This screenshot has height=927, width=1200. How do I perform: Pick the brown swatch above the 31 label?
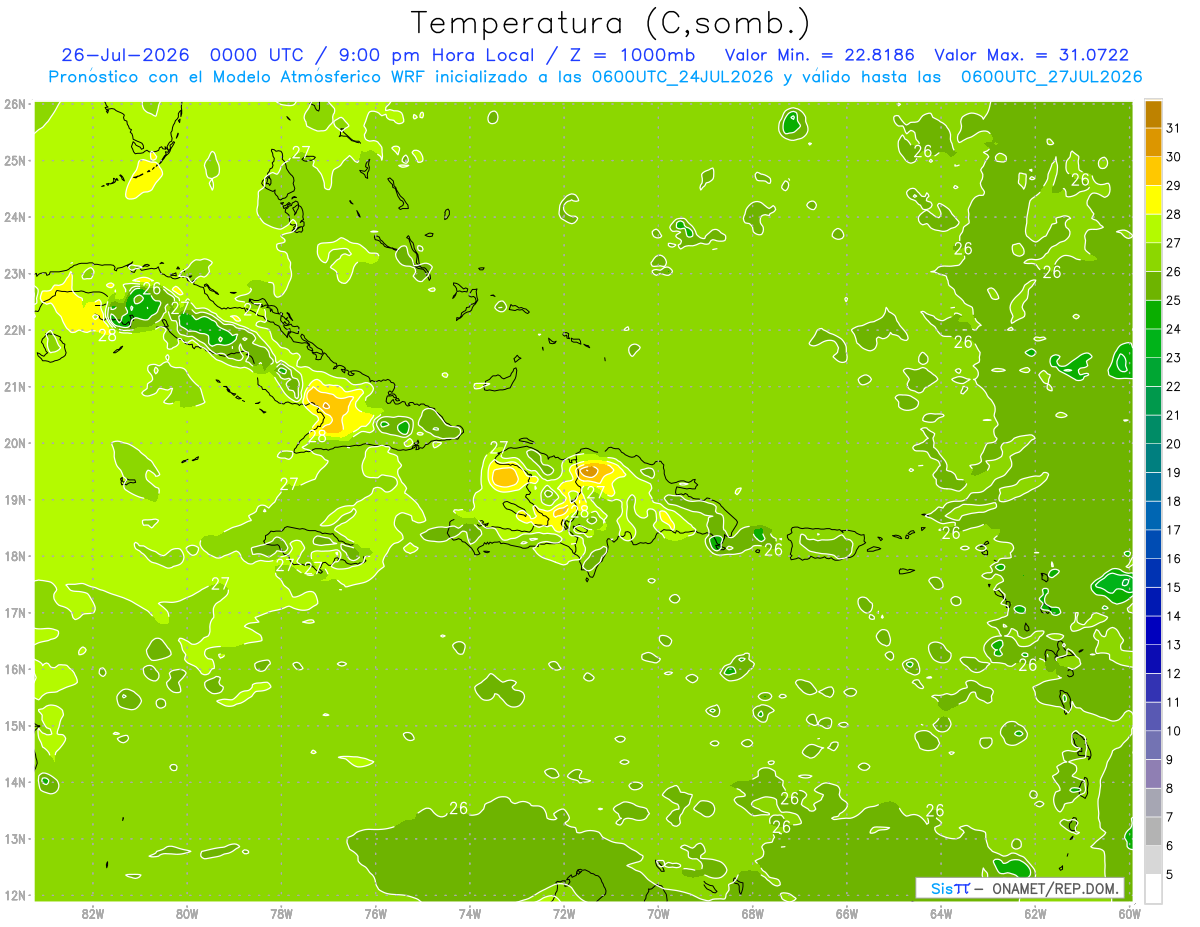point(1153,115)
